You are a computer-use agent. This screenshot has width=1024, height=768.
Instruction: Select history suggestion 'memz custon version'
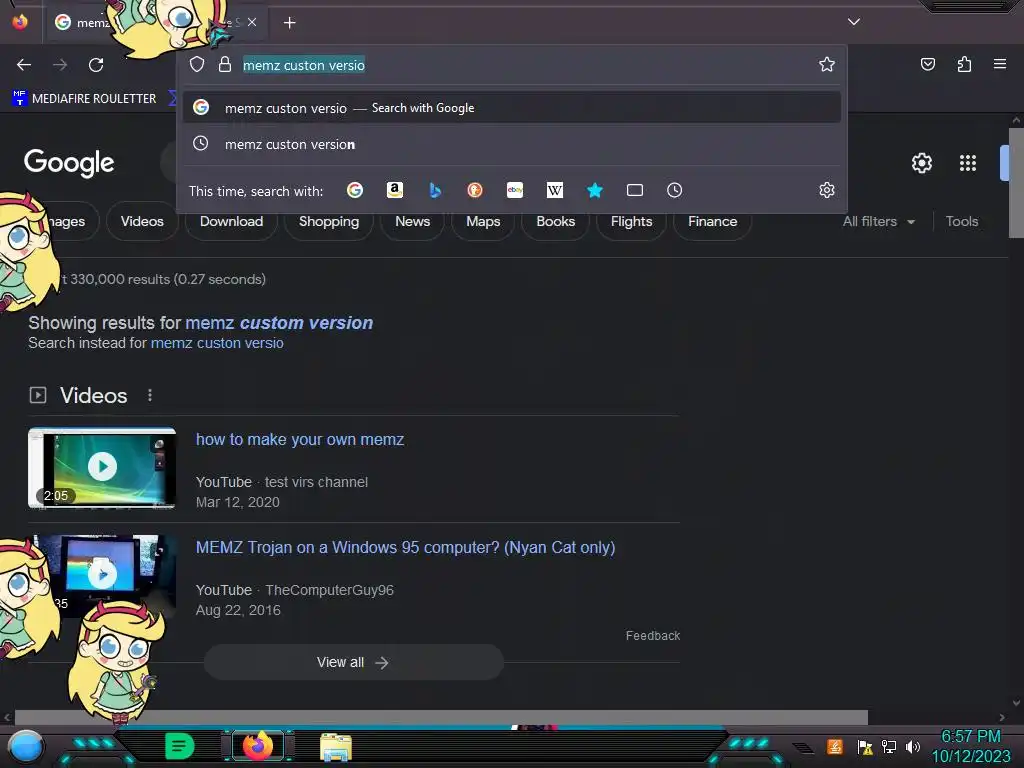click(512, 144)
